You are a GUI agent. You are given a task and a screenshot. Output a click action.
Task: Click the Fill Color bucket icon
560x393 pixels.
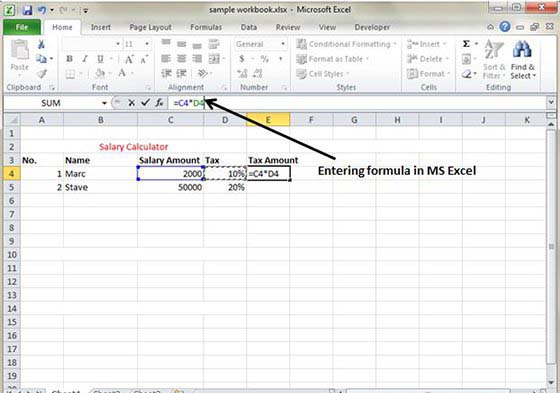(x=100, y=73)
